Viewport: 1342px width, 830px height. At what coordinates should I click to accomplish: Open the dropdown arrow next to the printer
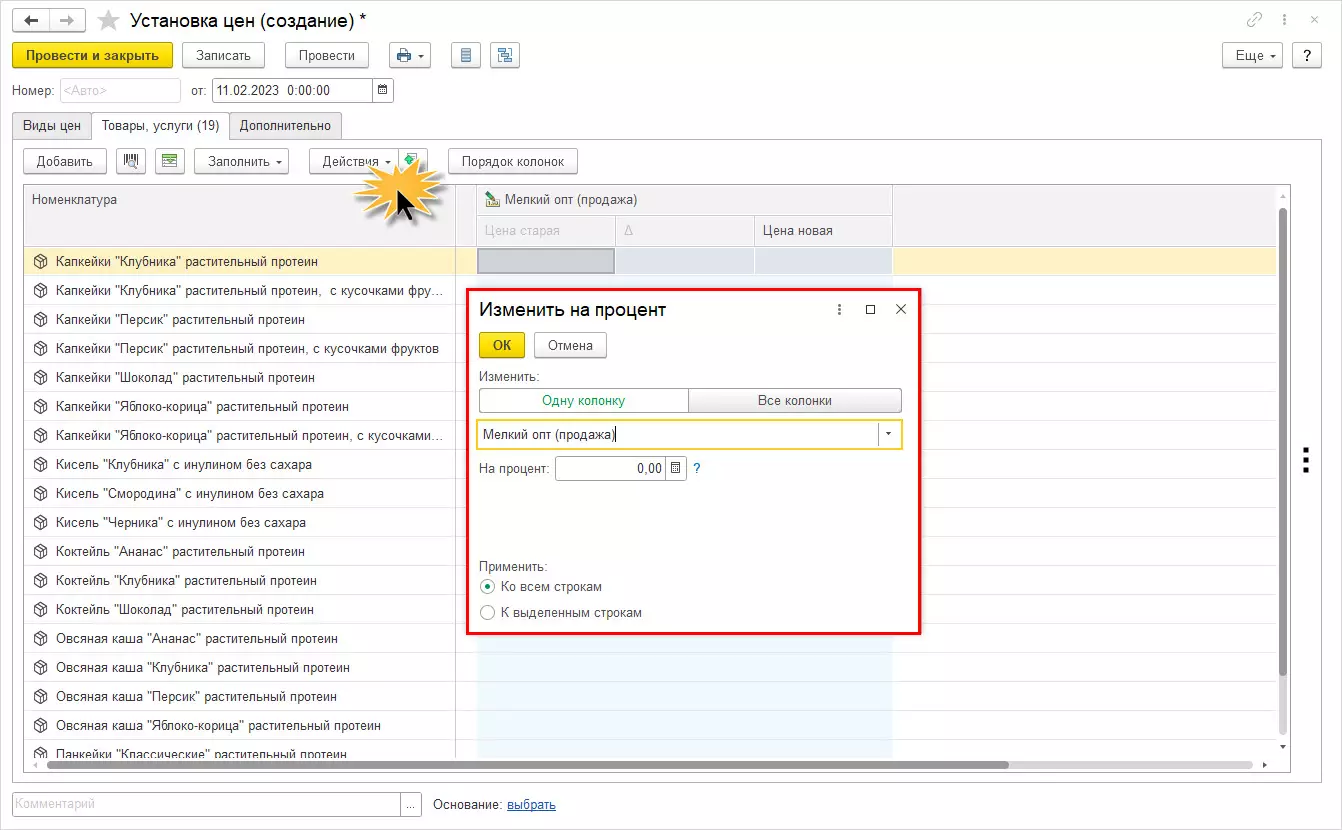(423, 56)
